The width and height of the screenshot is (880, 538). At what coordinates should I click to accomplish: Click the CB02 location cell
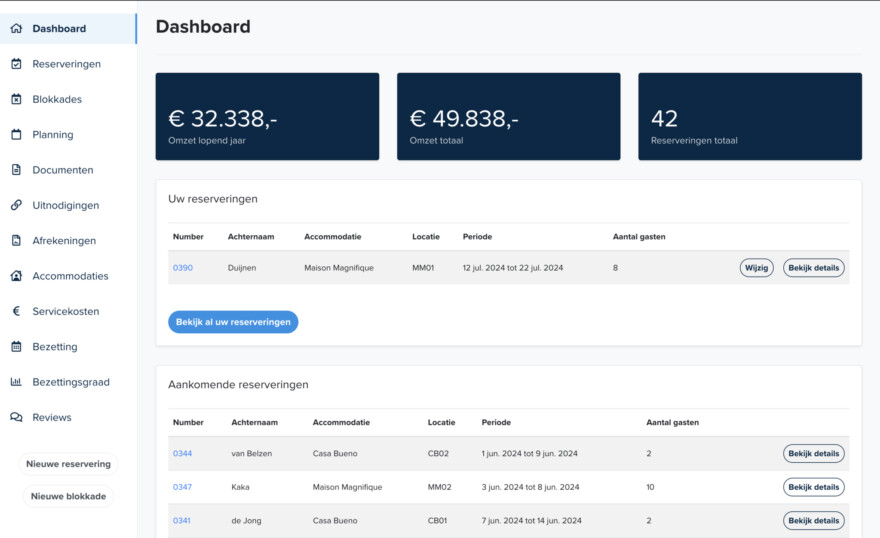pyautogui.click(x=438, y=453)
